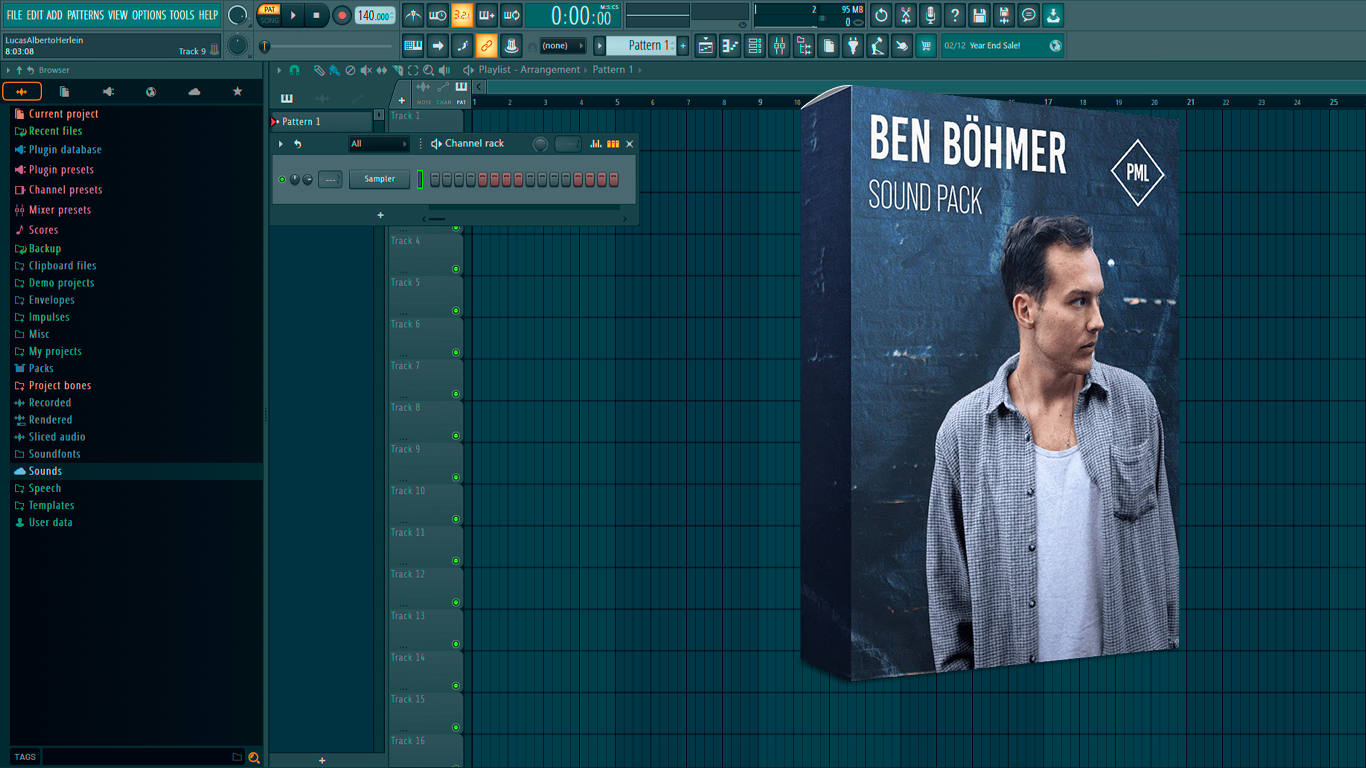This screenshot has height=768, width=1366.
Task: Select the slip tool in playlist toolbar
Action: pyautogui.click(x=381, y=70)
